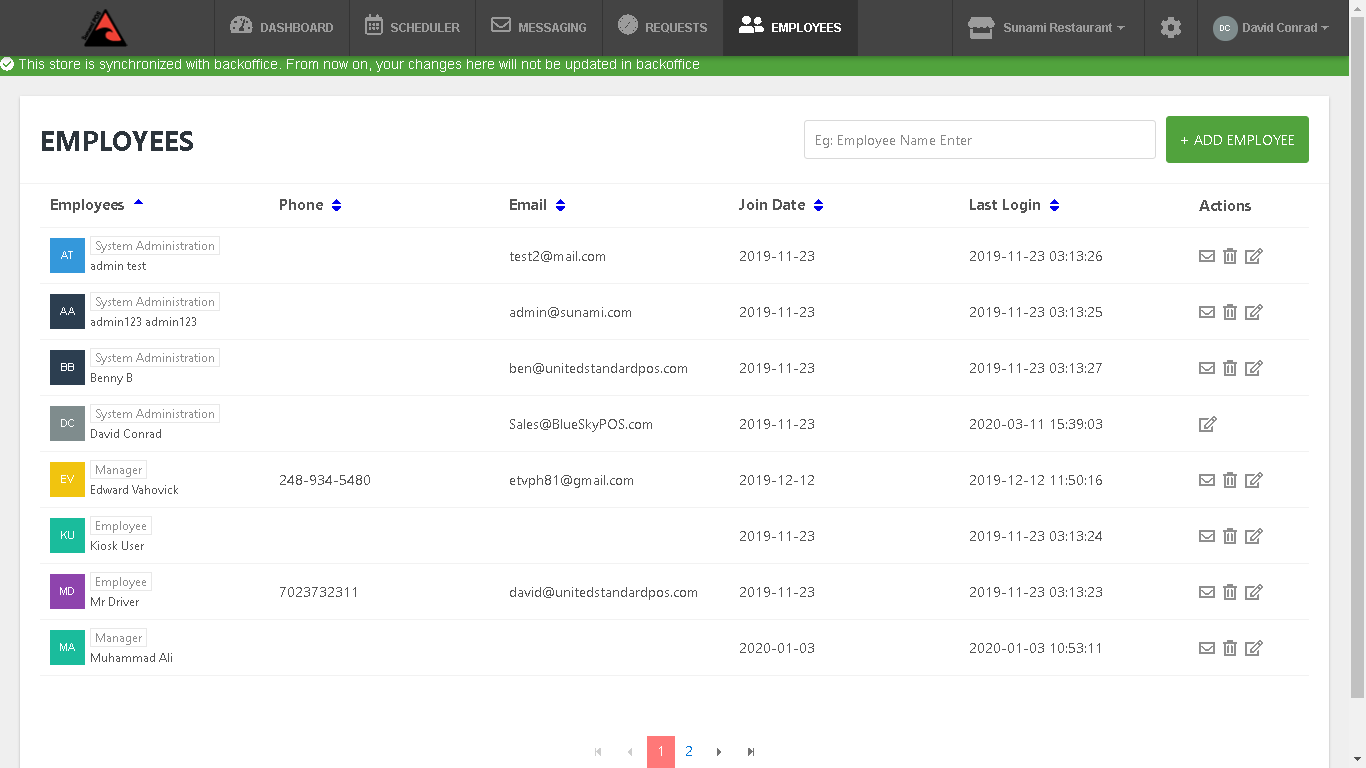Click last login 2020-03-11 15:39:03
The width and height of the screenshot is (1366, 768).
point(1036,424)
